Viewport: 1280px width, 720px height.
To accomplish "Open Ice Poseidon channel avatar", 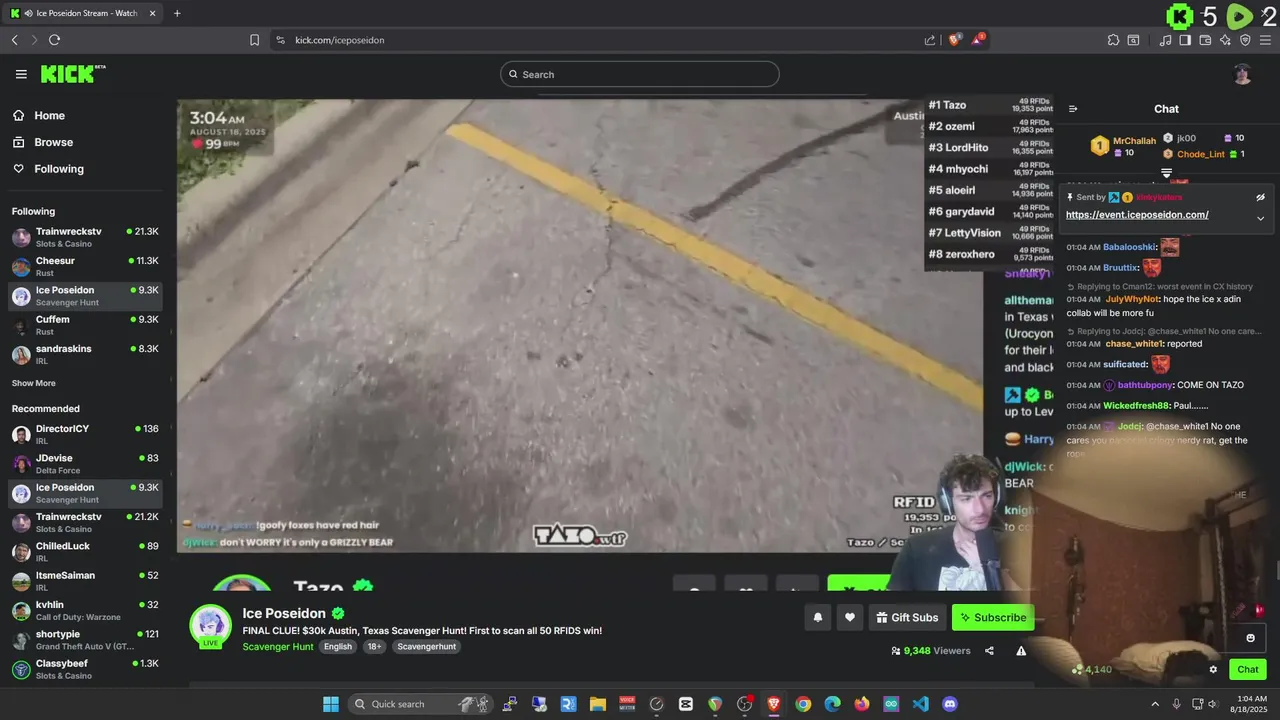I will coord(210,625).
